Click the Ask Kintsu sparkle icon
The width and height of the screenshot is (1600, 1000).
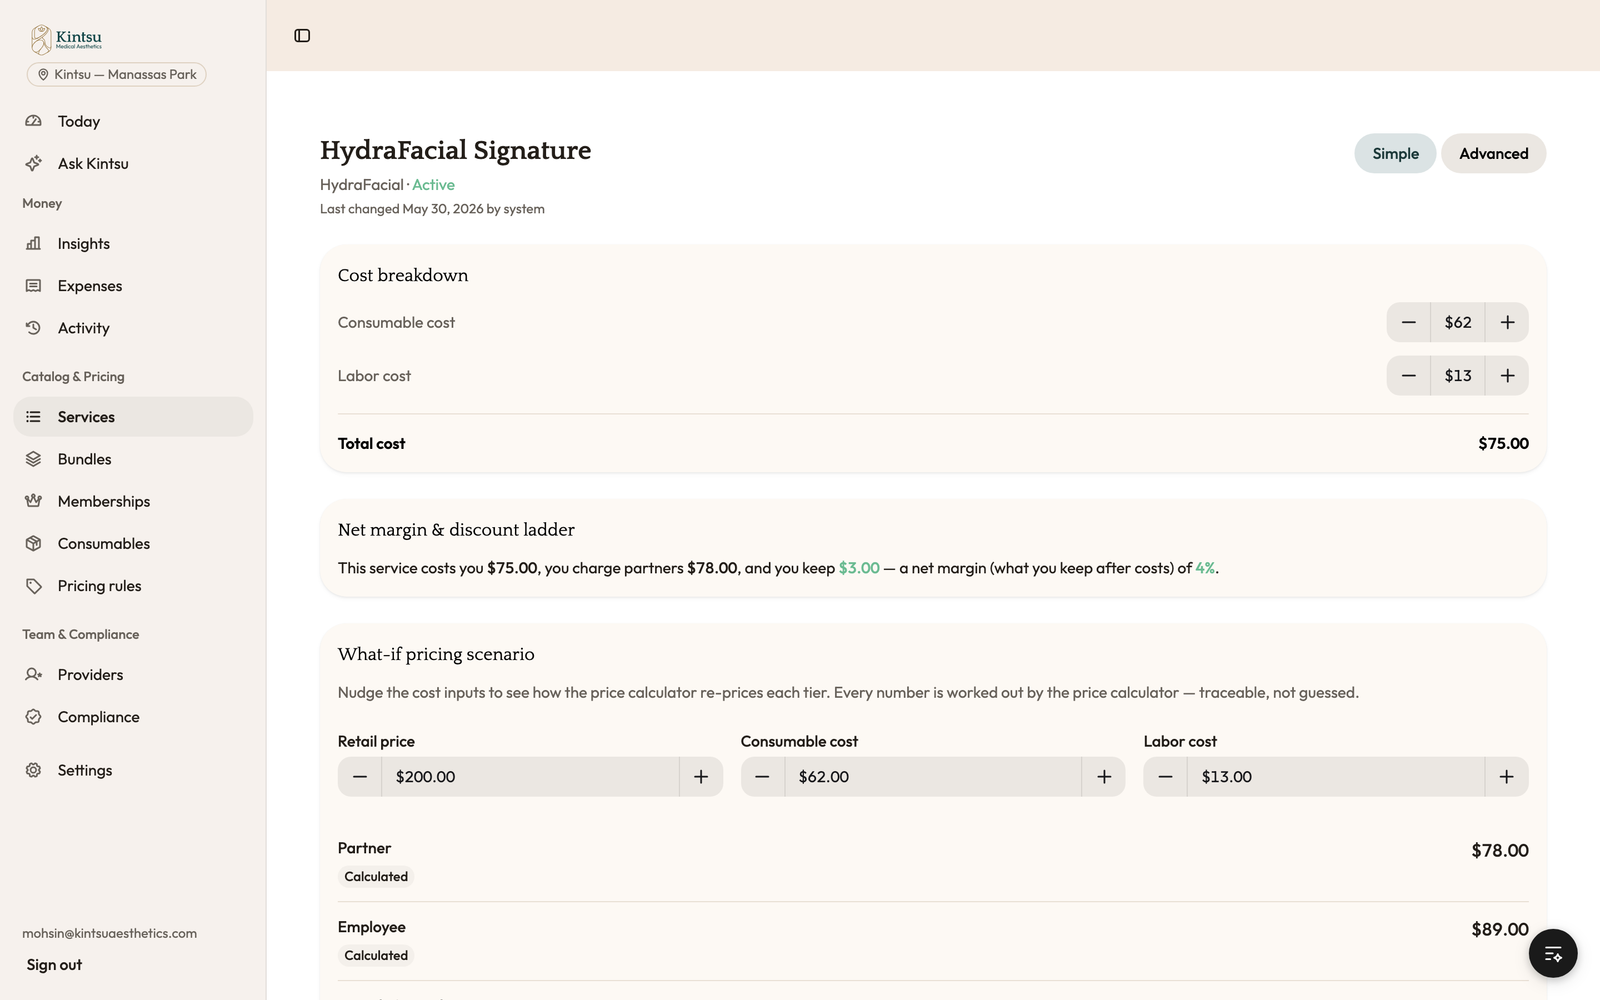[x=34, y=163]
